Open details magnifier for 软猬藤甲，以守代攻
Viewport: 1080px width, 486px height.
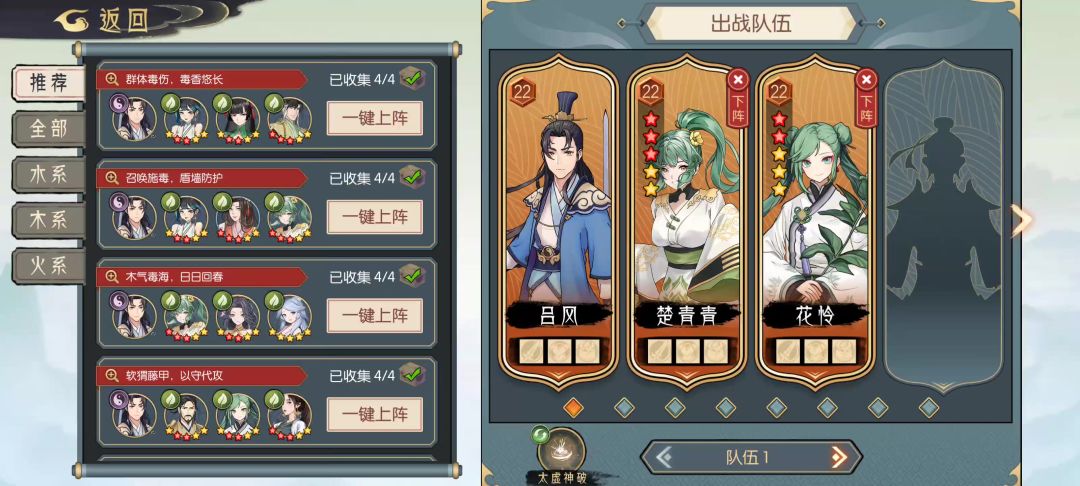point(112,376)
